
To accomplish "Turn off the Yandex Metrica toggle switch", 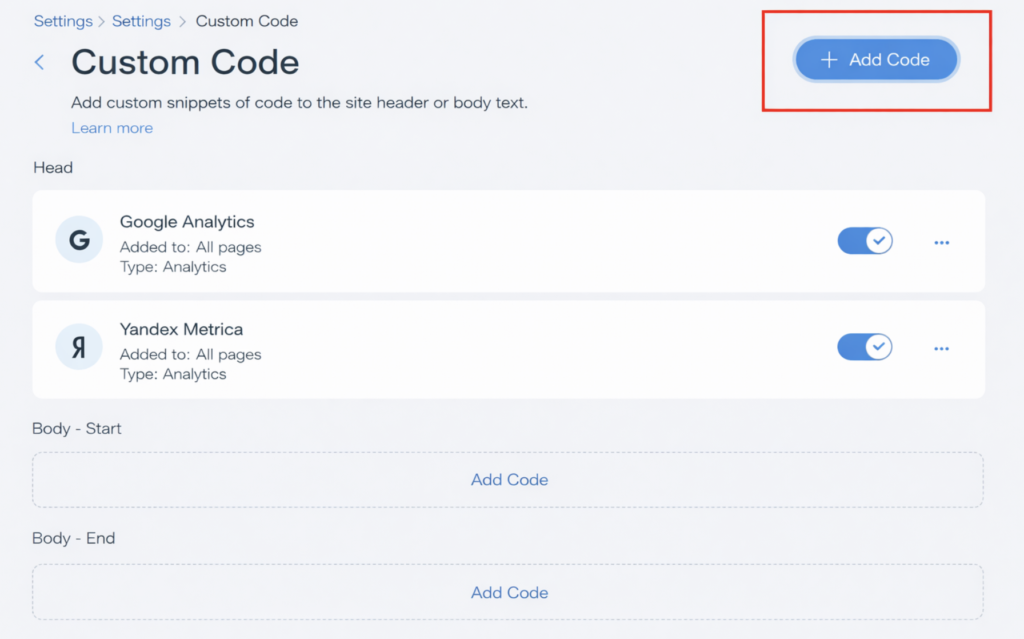I will click(x=865, y=347).
